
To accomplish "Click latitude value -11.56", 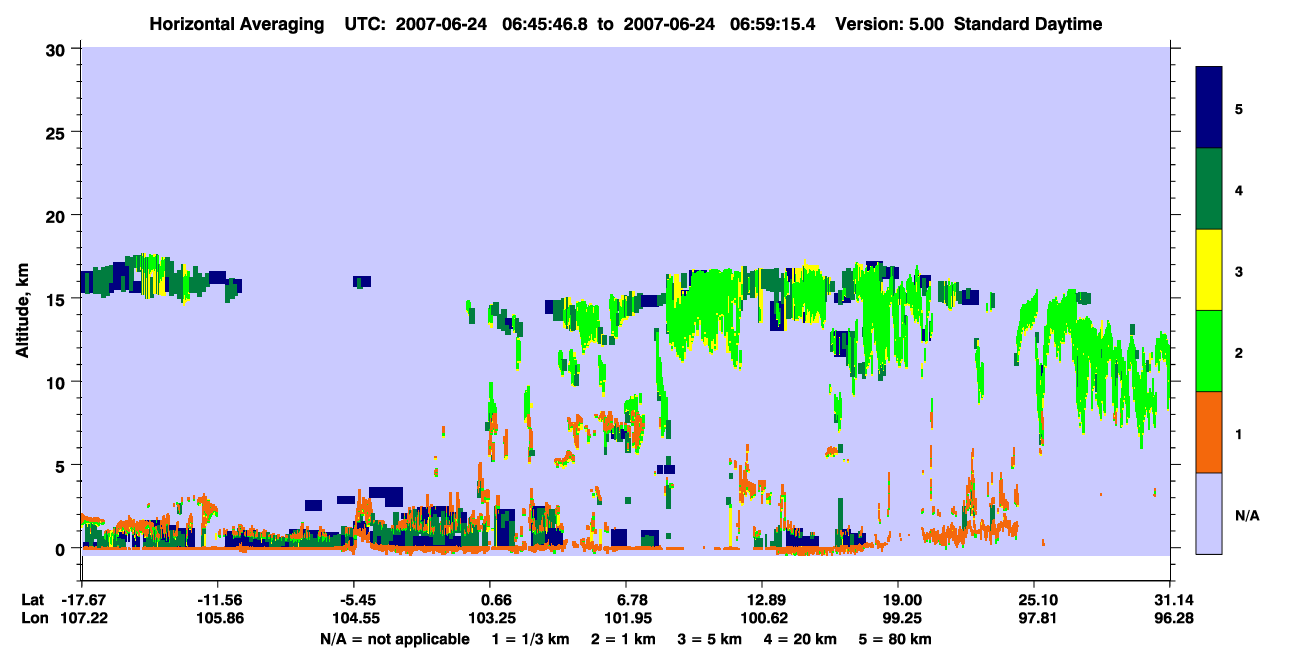I will pyautogui.click(x=219, y=599).
